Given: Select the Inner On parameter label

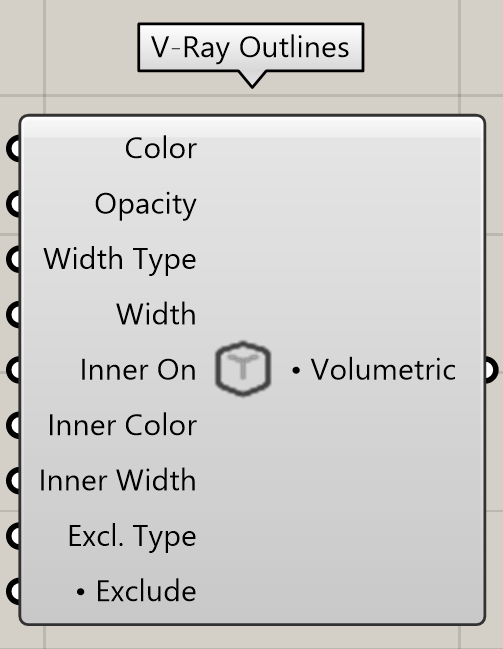Looking at the screenshot, I should pos(138,370).
